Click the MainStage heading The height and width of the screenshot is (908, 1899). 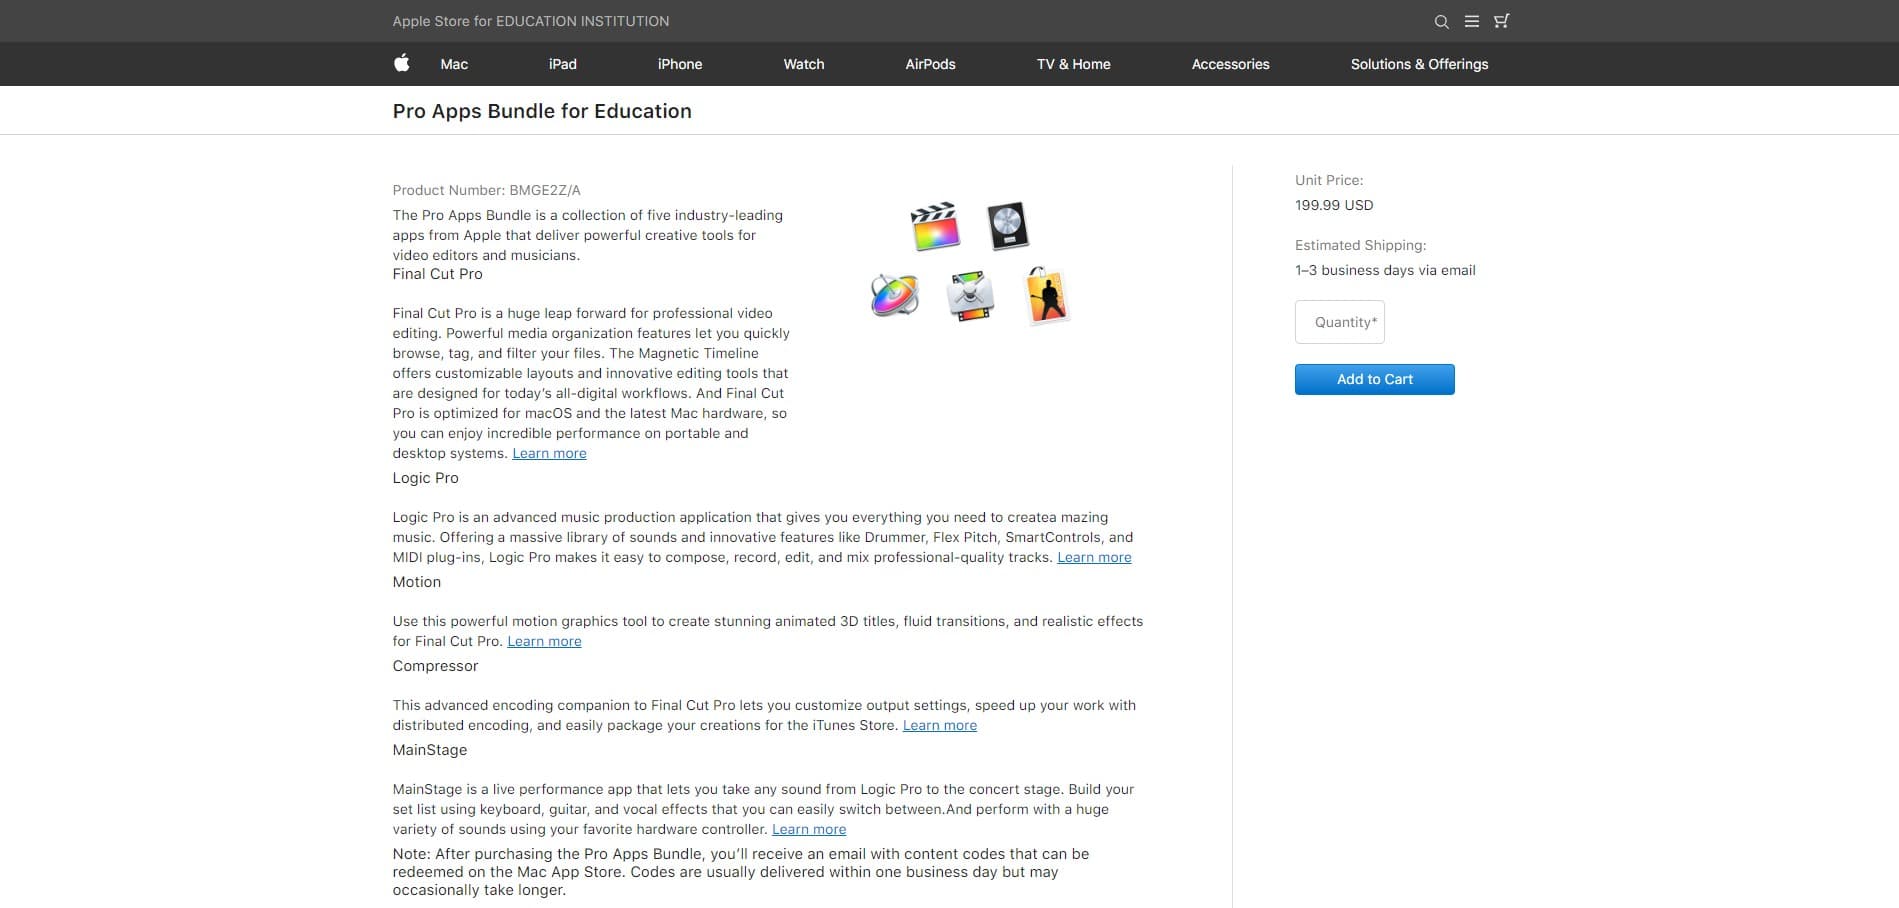tap(429, 750)
